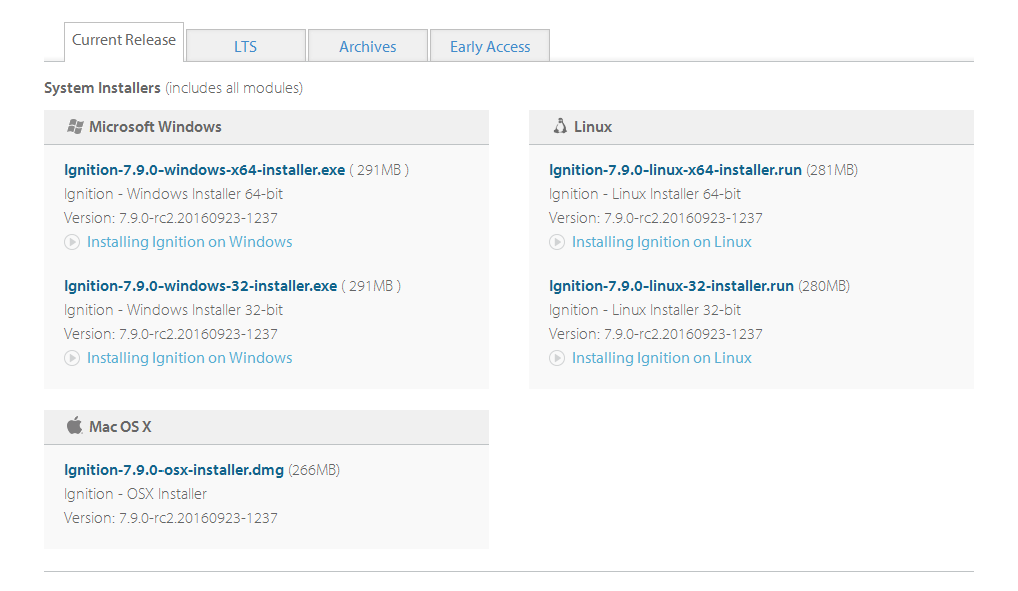The image size is (1018, 591).
Task: Download Ignition-7.9.0-osx-installer.dmg
Action: [x=174, y=470]
